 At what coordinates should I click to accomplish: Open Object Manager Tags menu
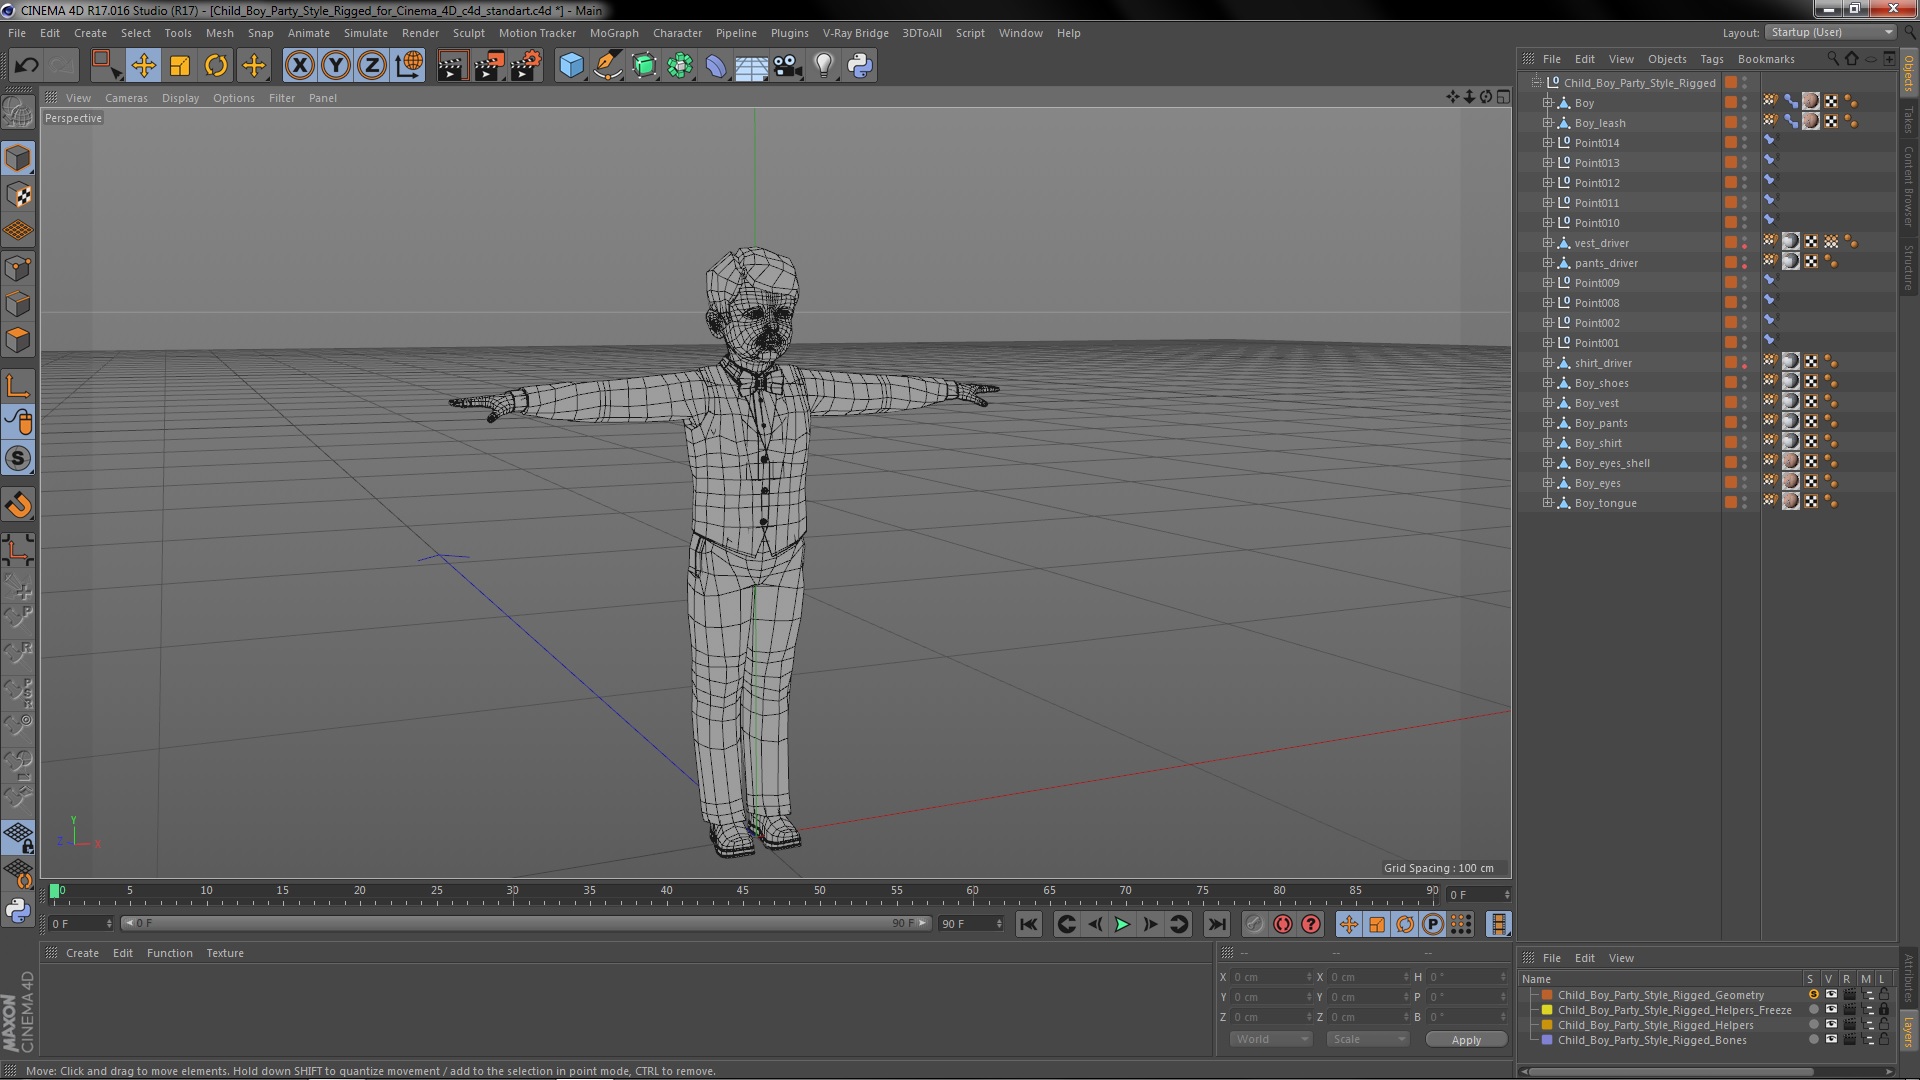tap(1712, 59)
